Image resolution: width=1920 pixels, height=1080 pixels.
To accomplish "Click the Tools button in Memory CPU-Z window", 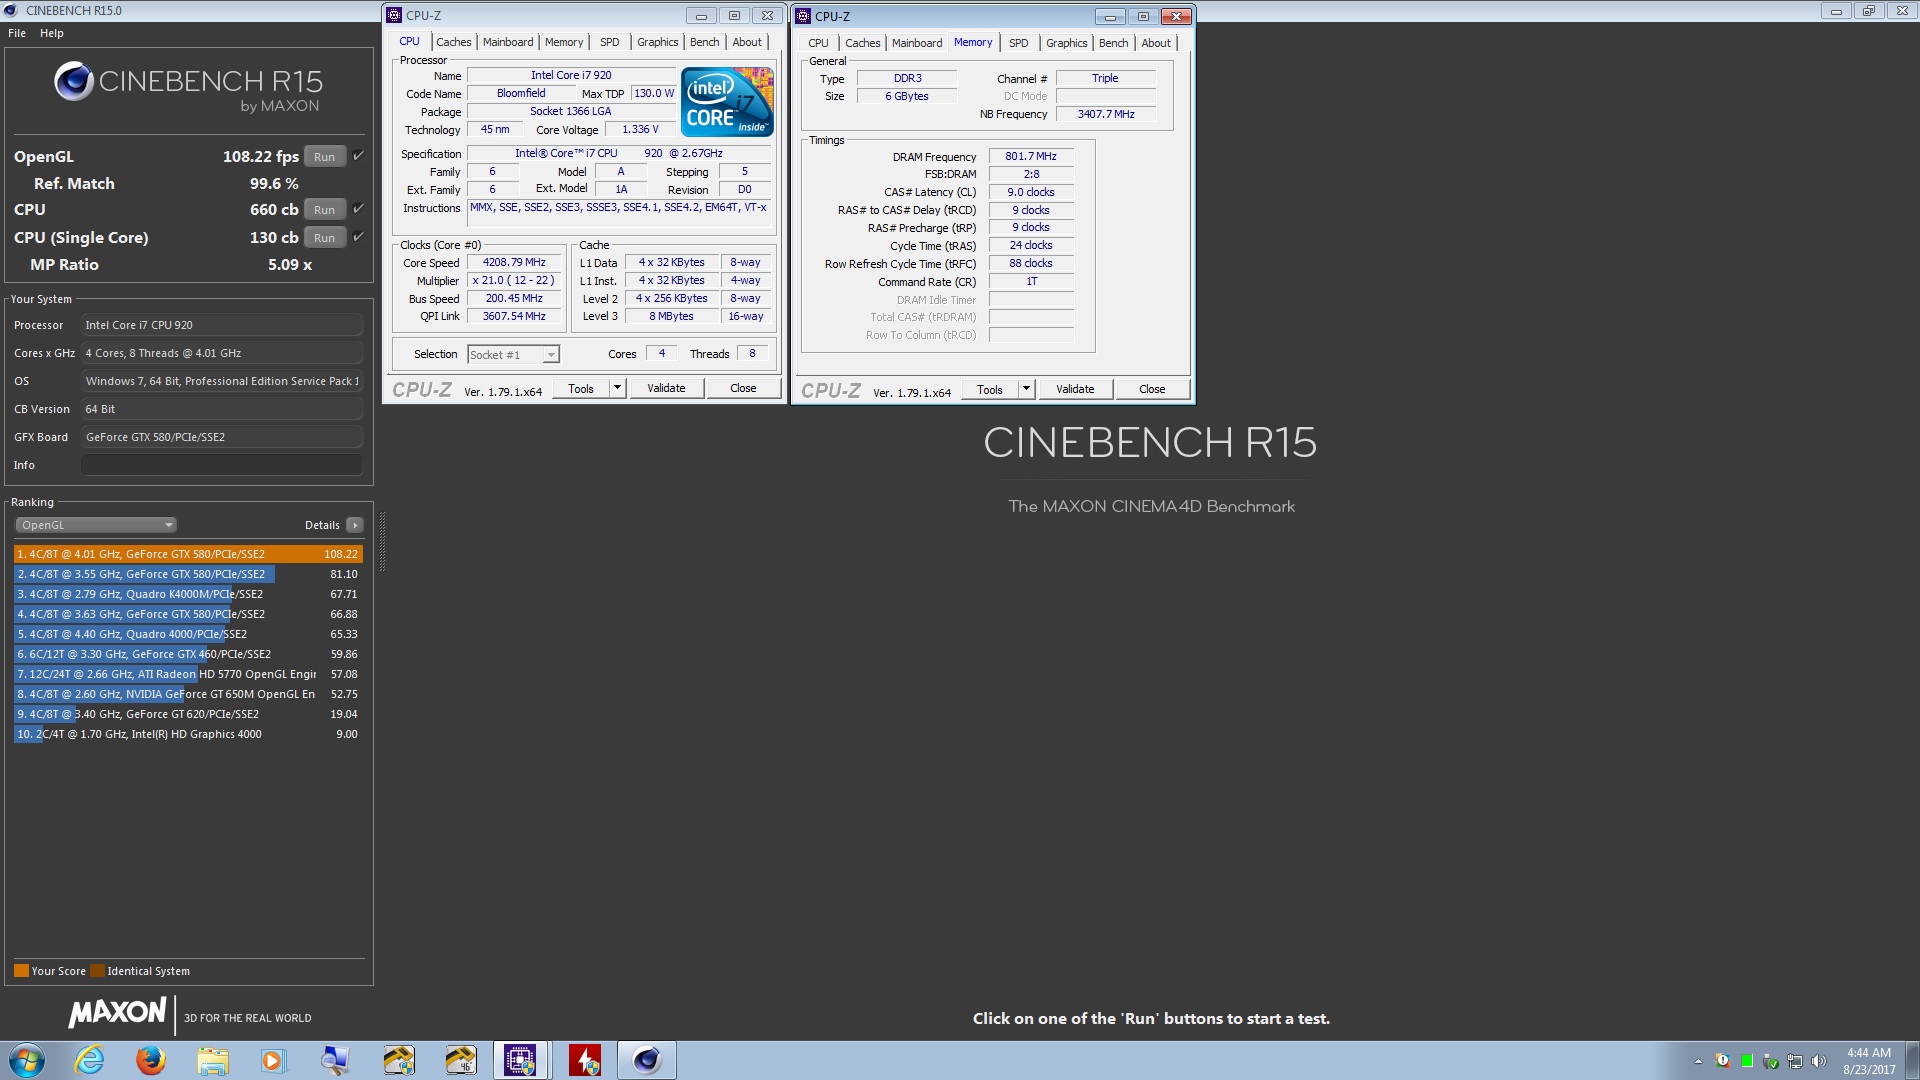I will 990,389.
